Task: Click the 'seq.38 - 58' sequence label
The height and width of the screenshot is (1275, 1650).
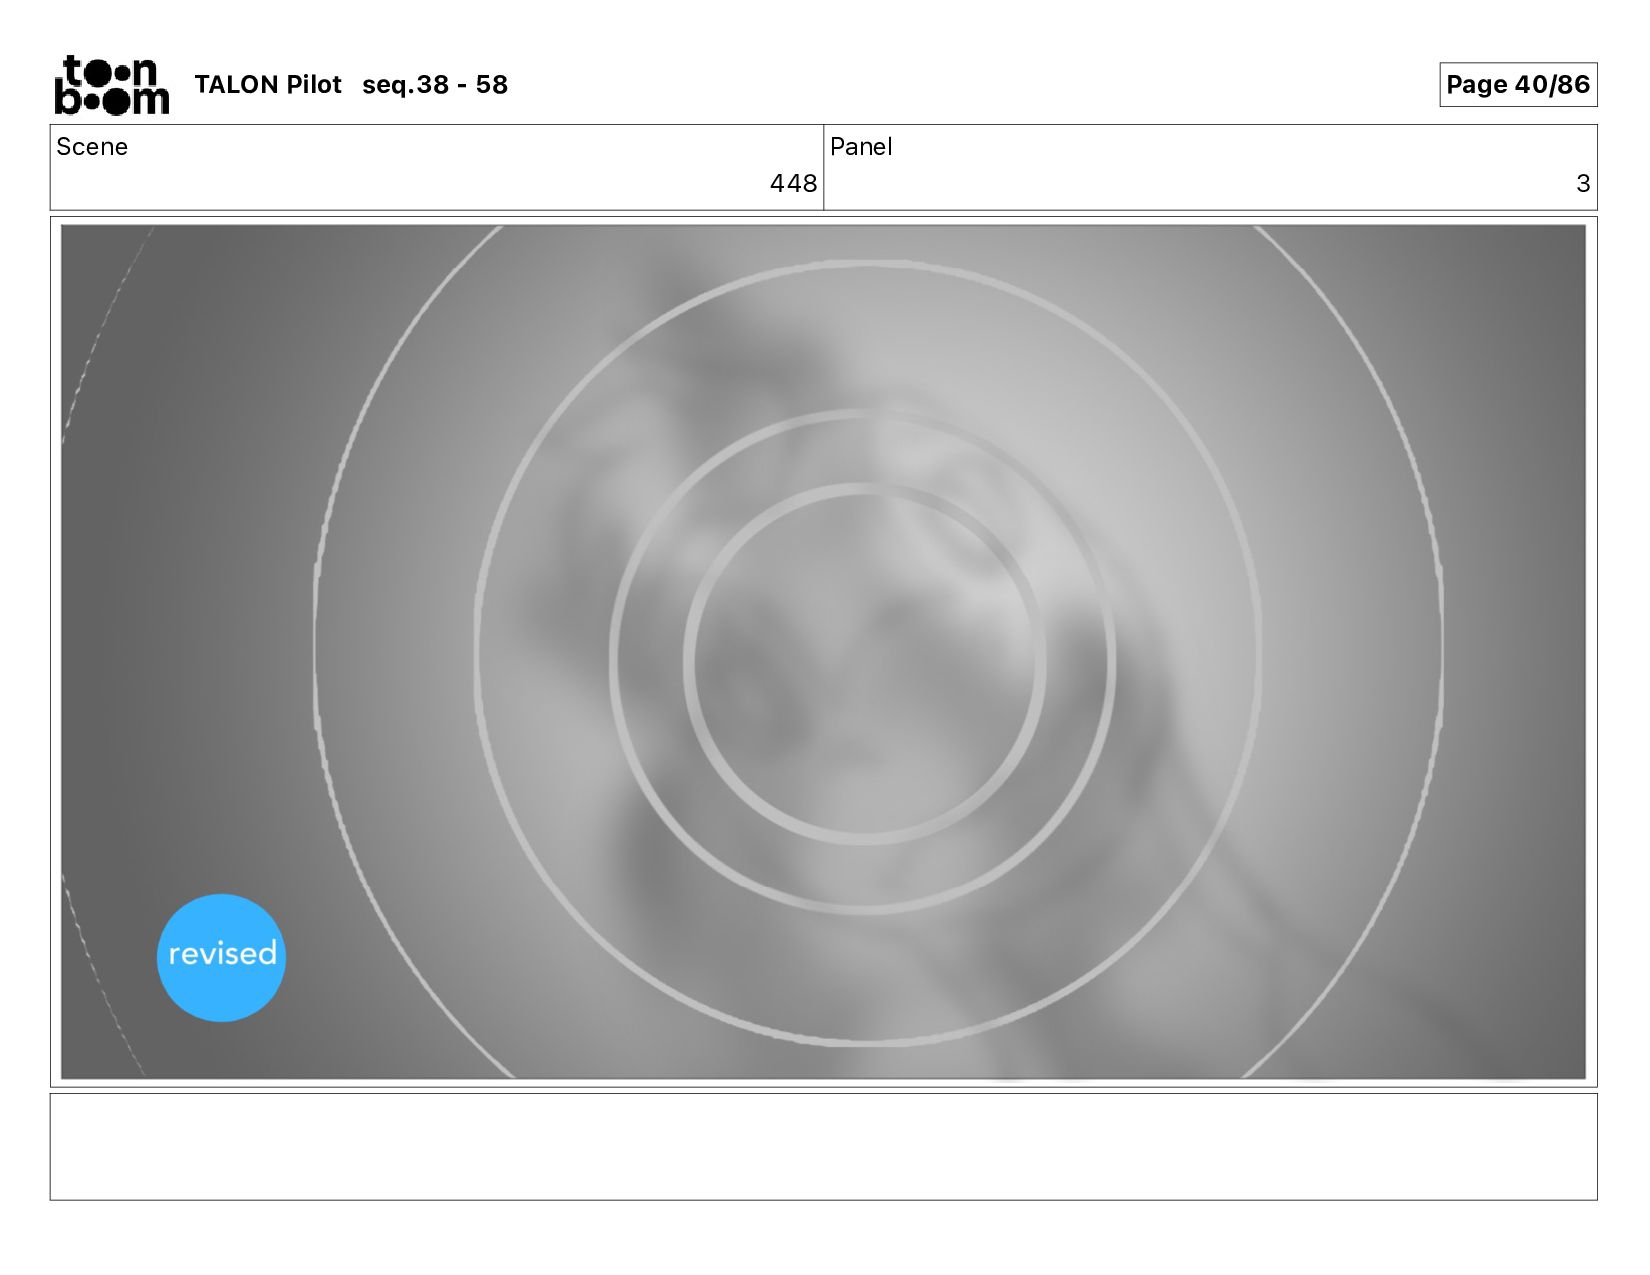Action: [x=435, y=85]
